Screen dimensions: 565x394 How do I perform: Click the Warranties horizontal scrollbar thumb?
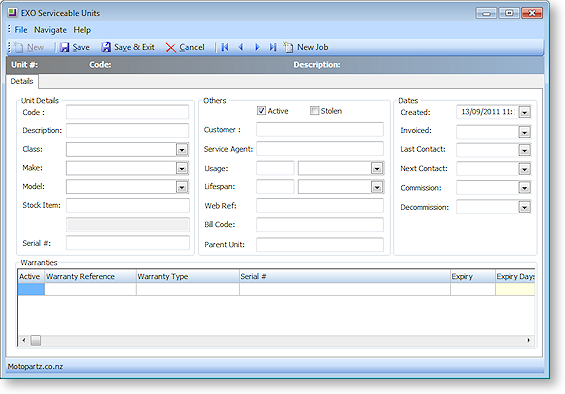[x=36, y=340]
